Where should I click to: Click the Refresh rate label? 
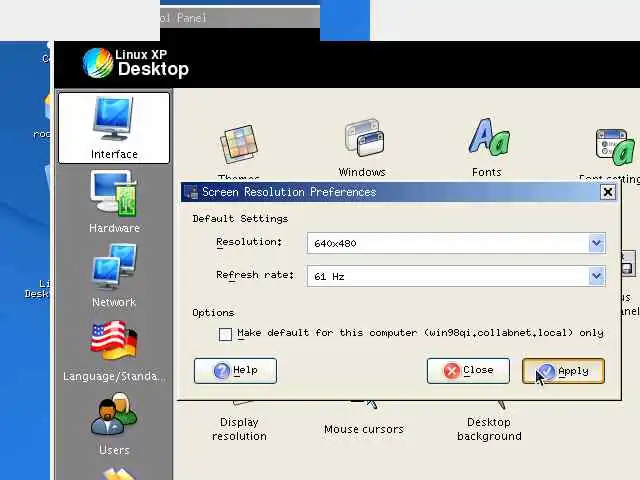tap(255, 275)
